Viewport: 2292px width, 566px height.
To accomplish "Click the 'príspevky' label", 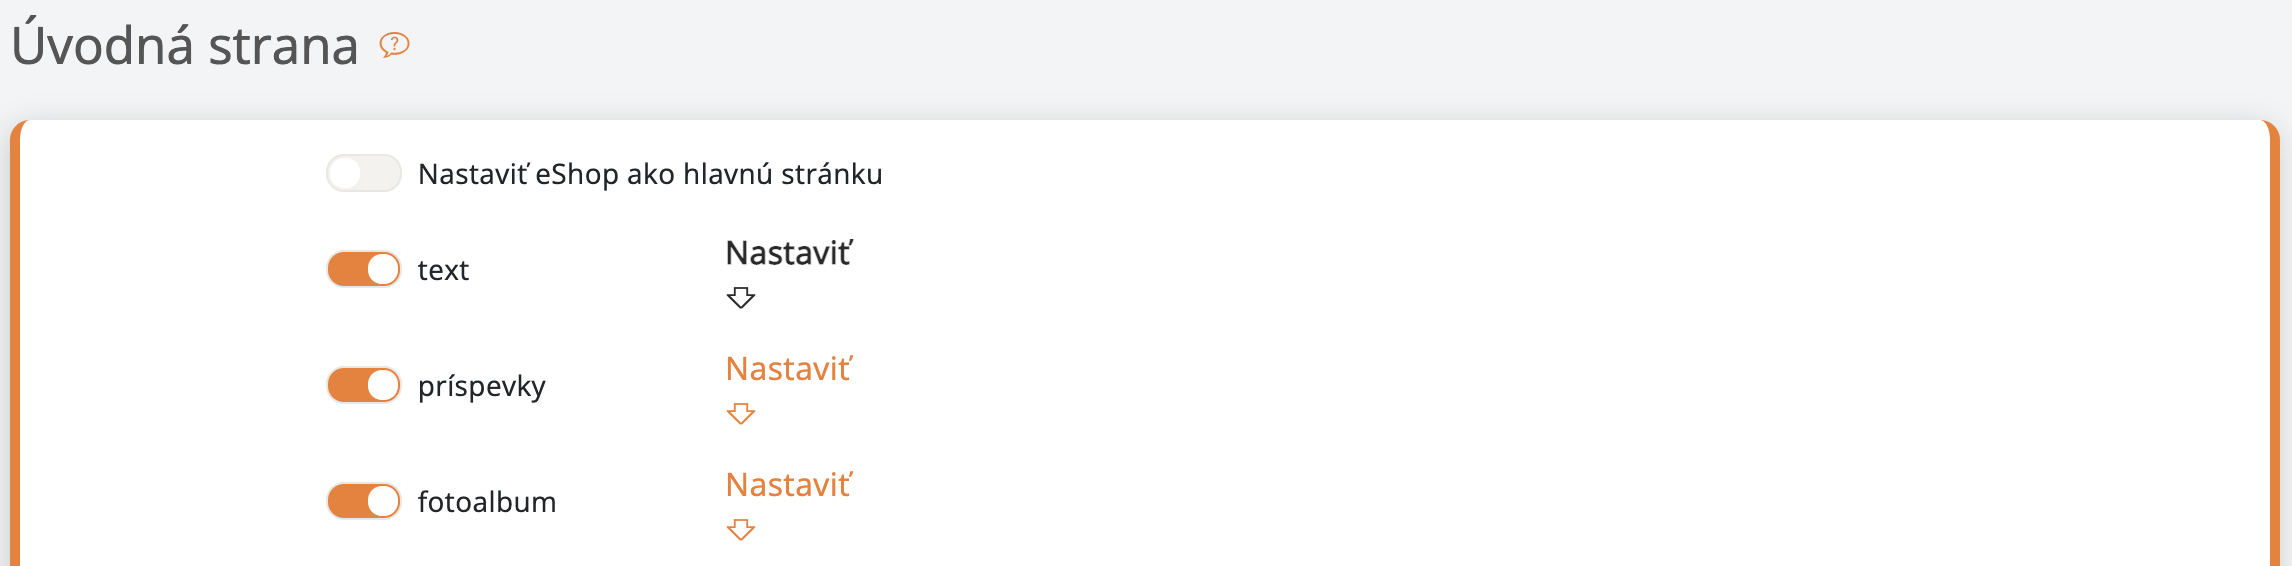I will click(482, 386).
